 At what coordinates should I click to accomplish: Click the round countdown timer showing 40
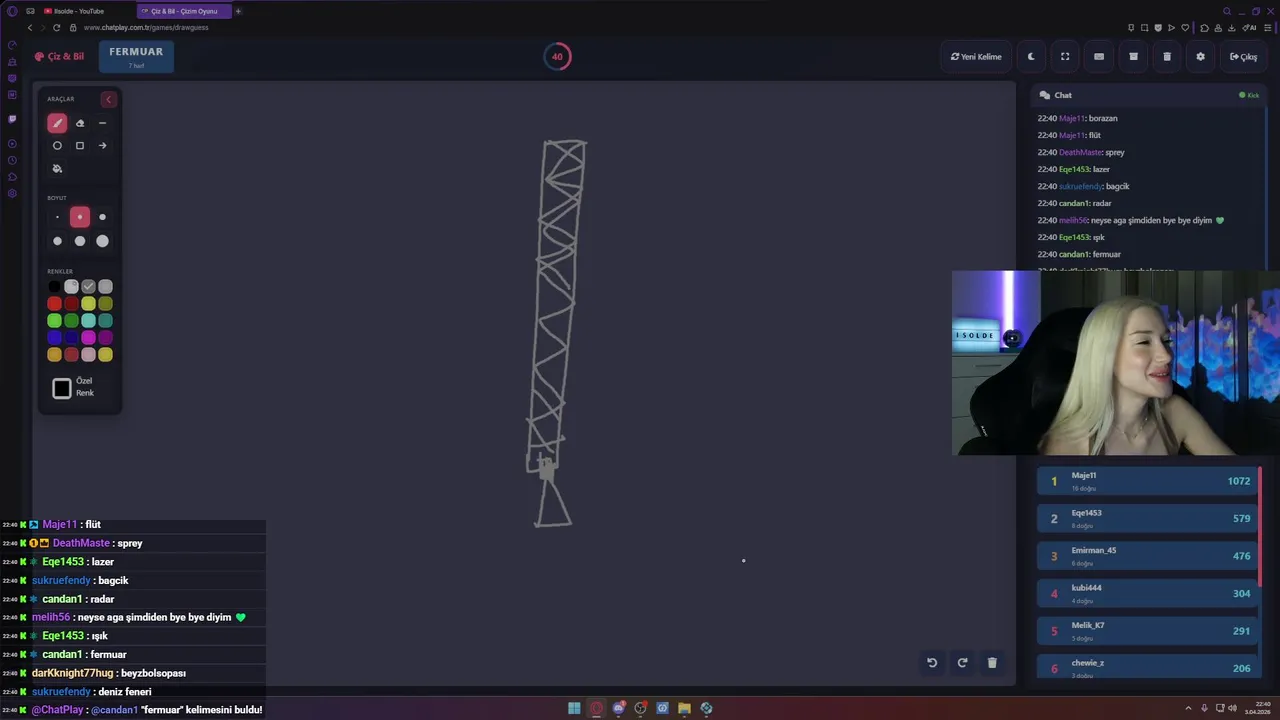pos(557,57)
